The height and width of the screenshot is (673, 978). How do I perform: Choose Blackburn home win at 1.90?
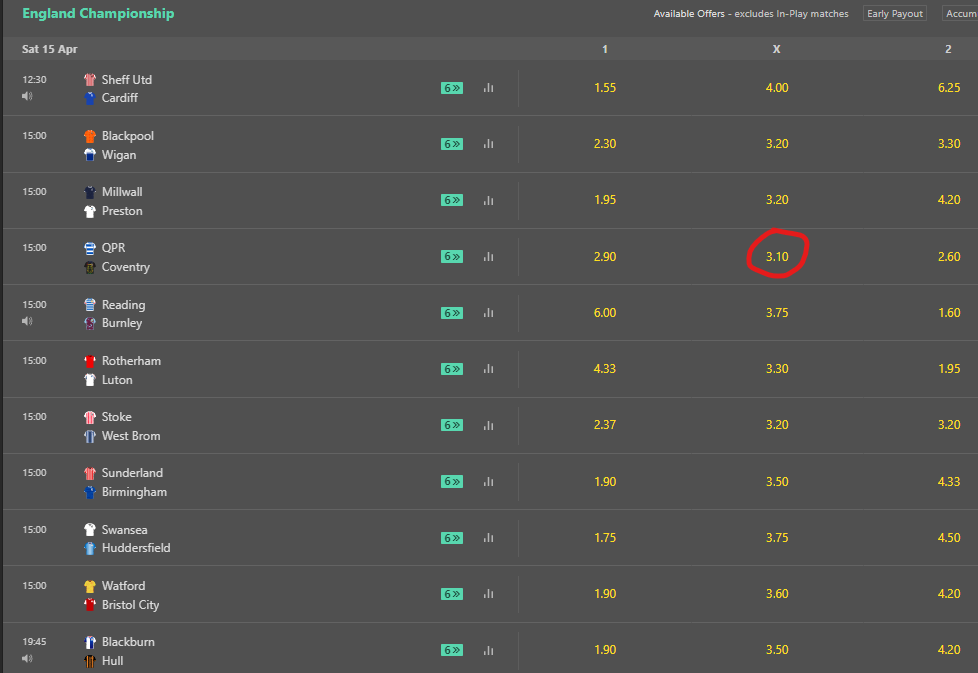[x=604, y=650]
